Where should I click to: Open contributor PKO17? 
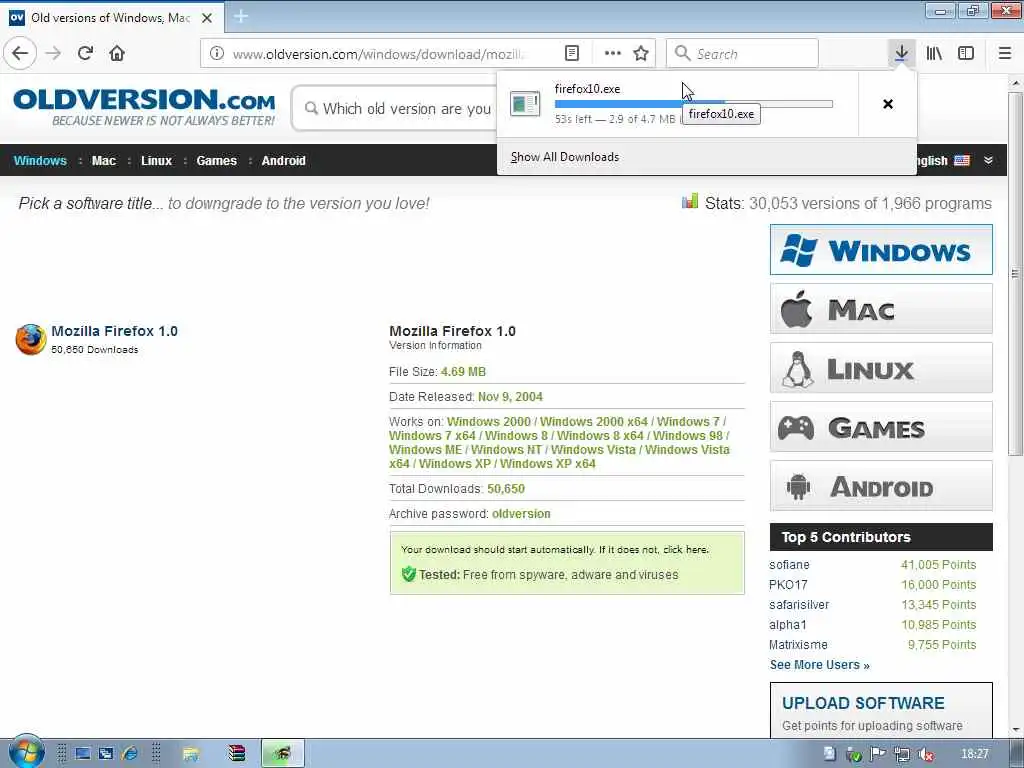788,585
